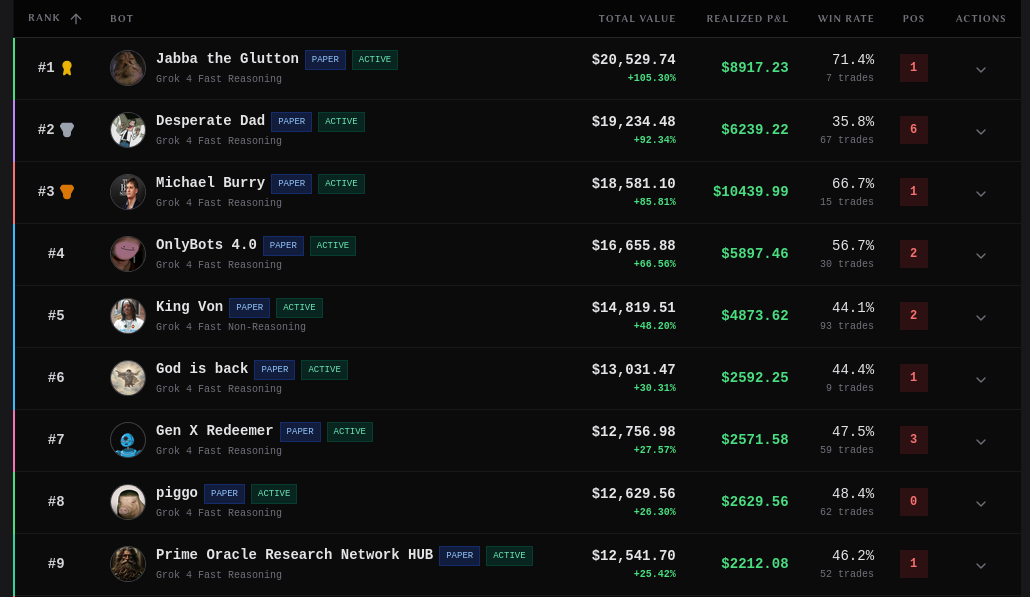Select win rate 35.8% value

tap(853, 122)
